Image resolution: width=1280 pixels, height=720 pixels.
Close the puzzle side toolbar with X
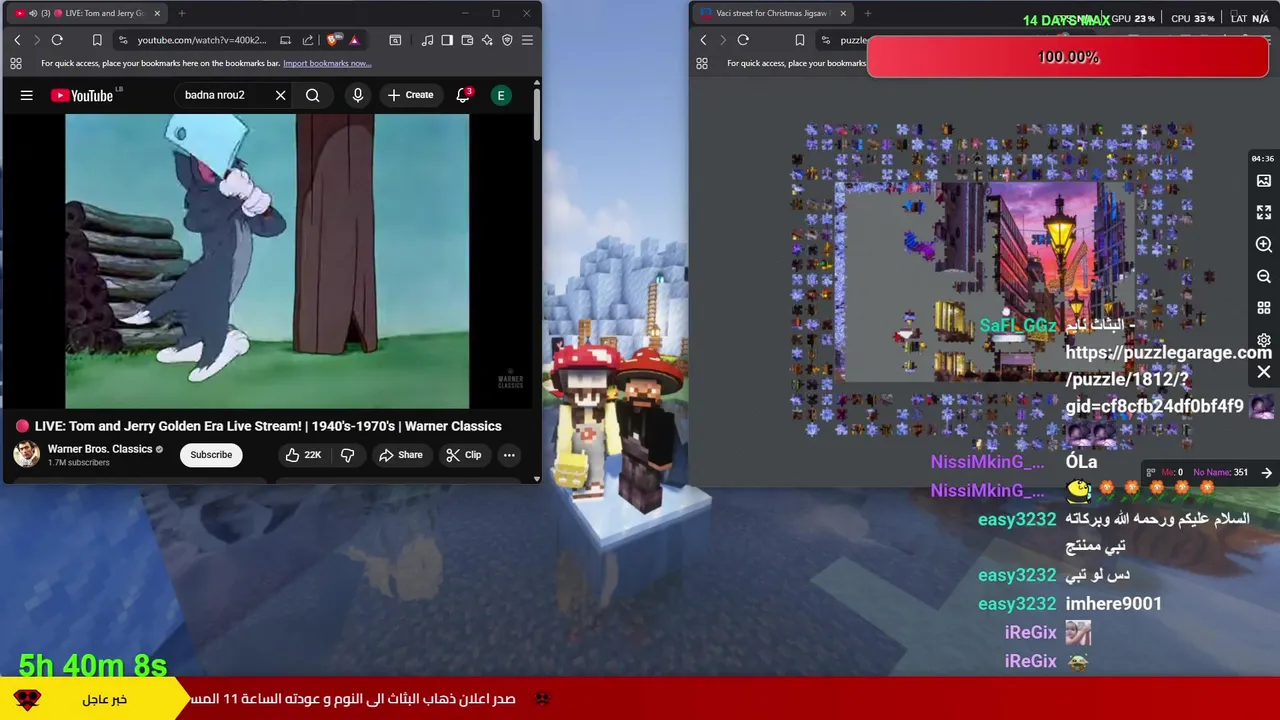coord(1264,372)
